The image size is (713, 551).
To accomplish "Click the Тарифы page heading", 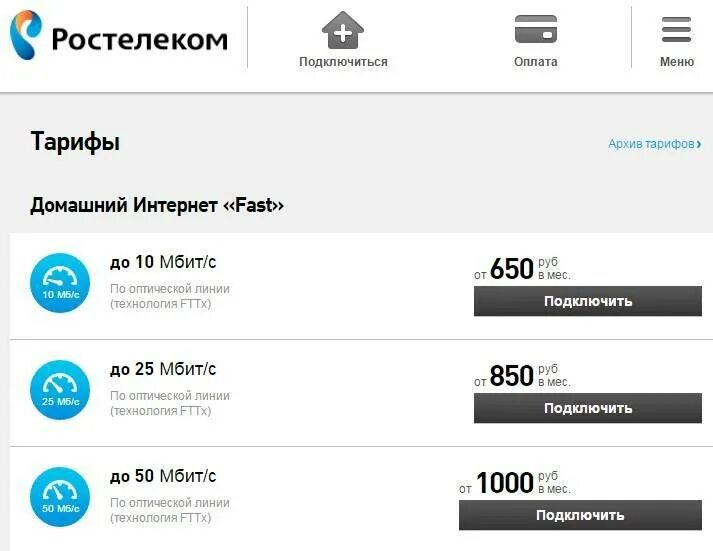I will pyautogui.click(x=75, y=142).
